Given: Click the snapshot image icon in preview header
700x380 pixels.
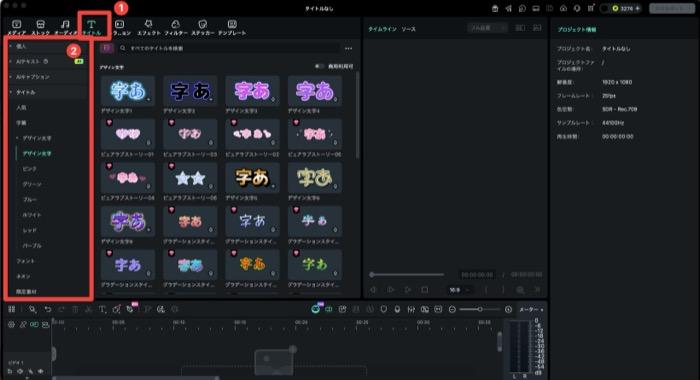Looking at the screenshot, I should pyautogui.click(x=537, y=28).
